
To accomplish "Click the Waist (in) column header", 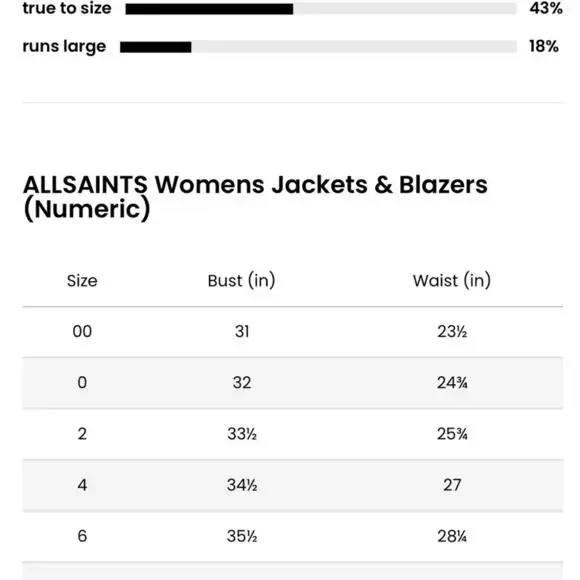I will pyautogui.click(x=452, y=280).
